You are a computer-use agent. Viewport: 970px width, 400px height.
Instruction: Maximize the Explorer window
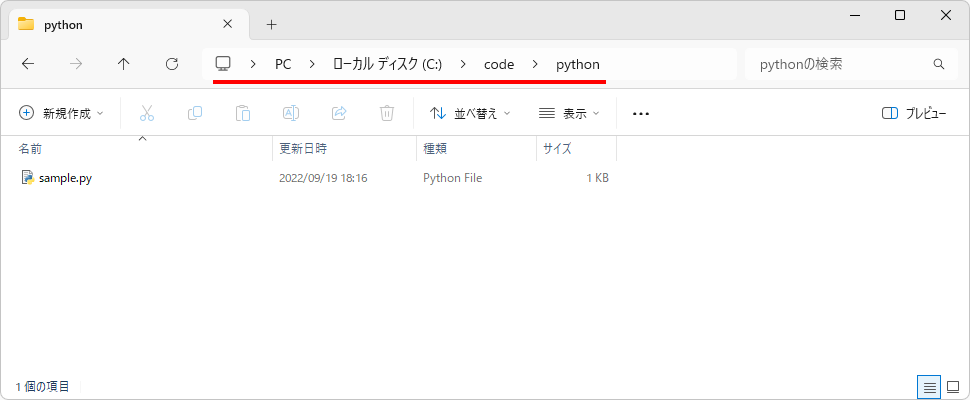[x=900, y=15]
